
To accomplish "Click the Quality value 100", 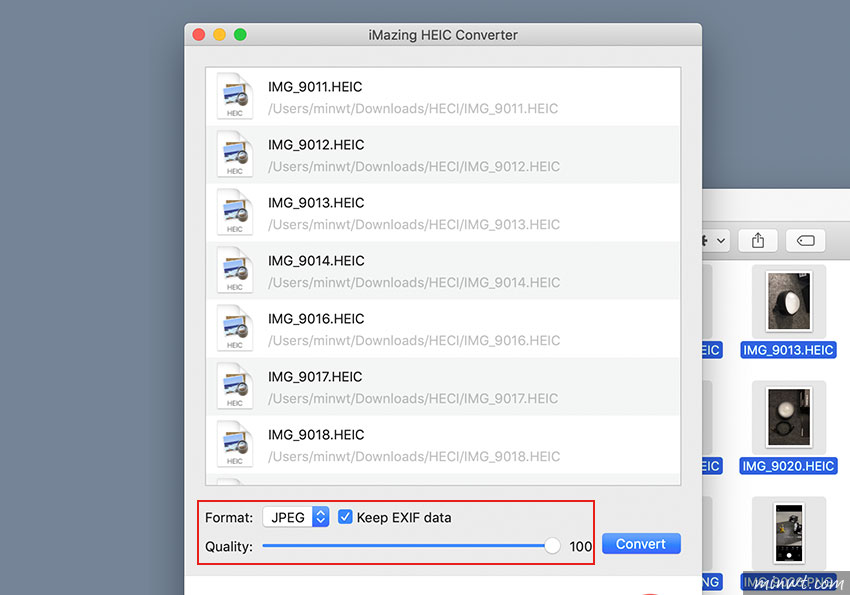I will [x=581, y=546].
